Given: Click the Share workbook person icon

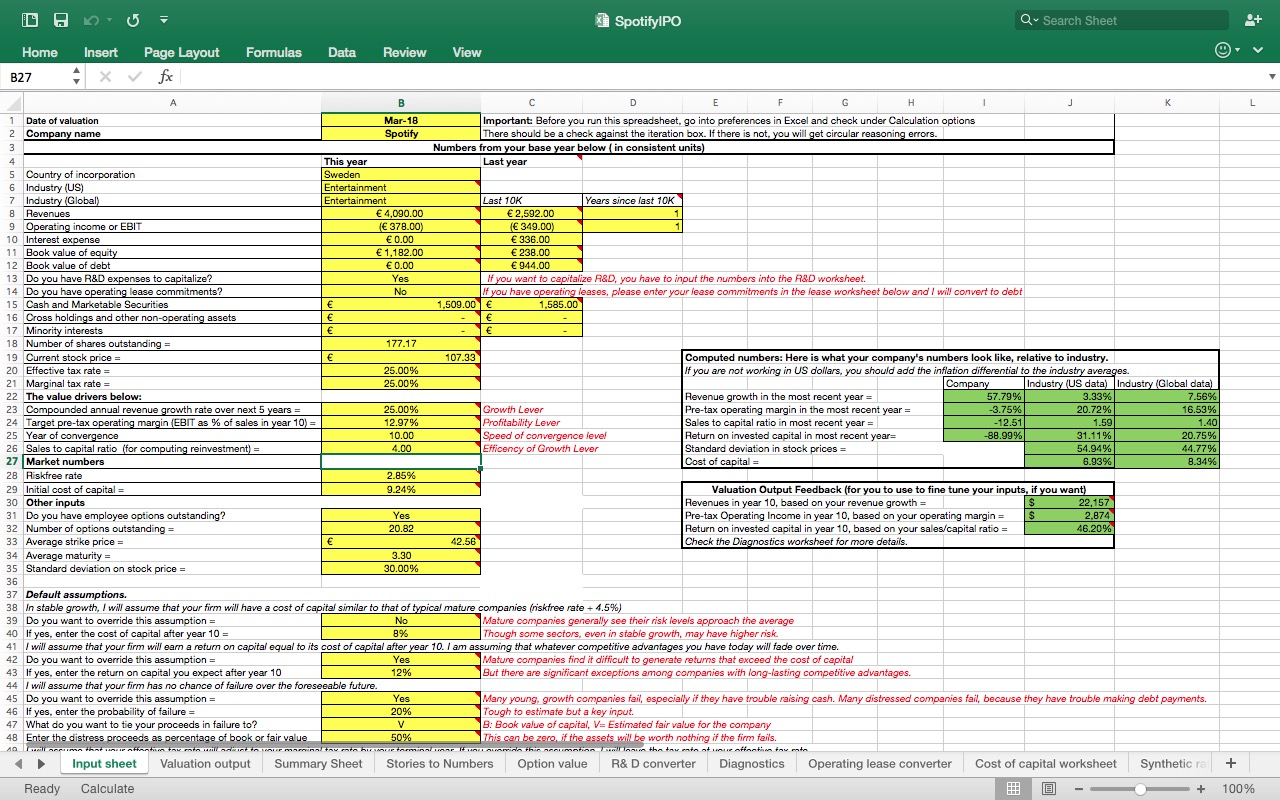Looking at the screenshot, I should pos(1254,20).
